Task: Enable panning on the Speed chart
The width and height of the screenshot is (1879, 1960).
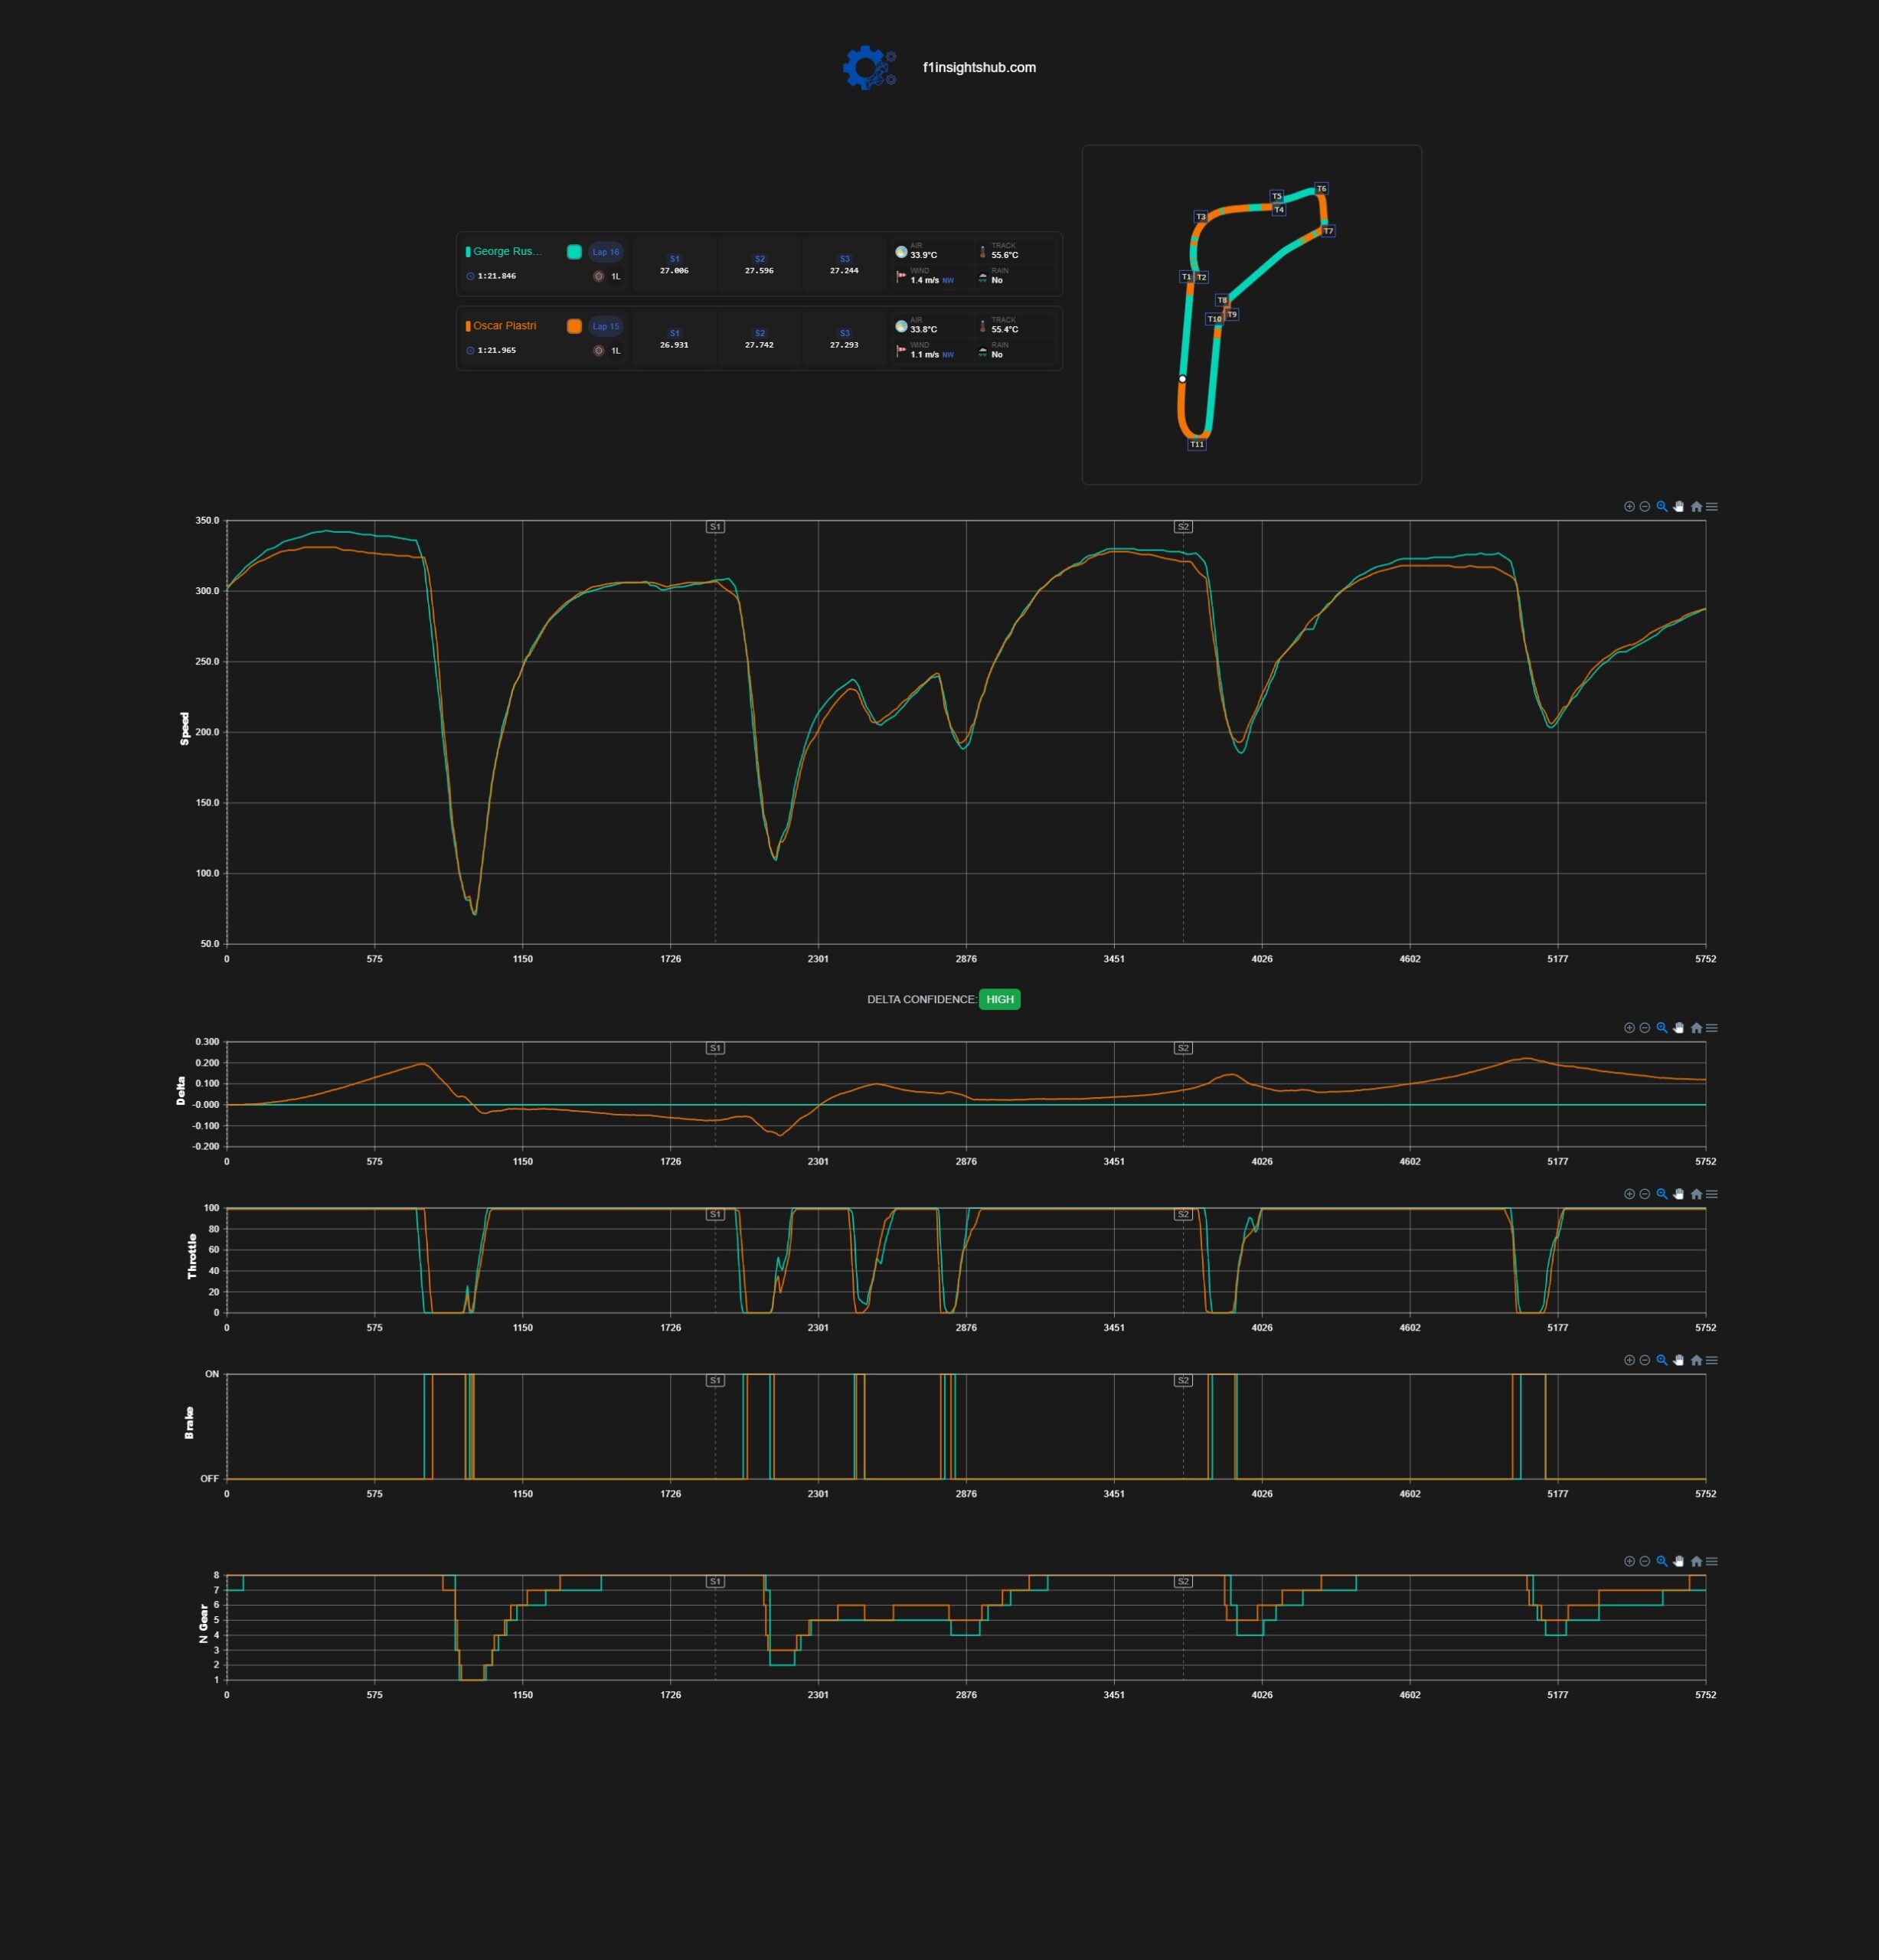Action: point(1679,507)
